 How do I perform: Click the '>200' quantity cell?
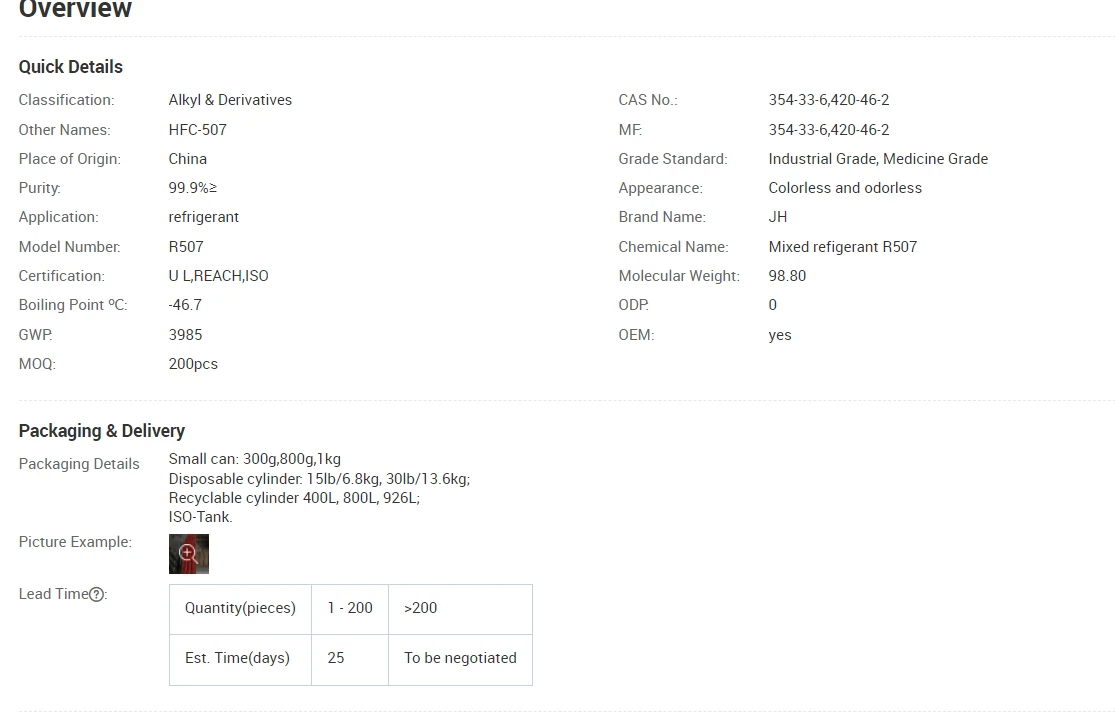[460, 609]
